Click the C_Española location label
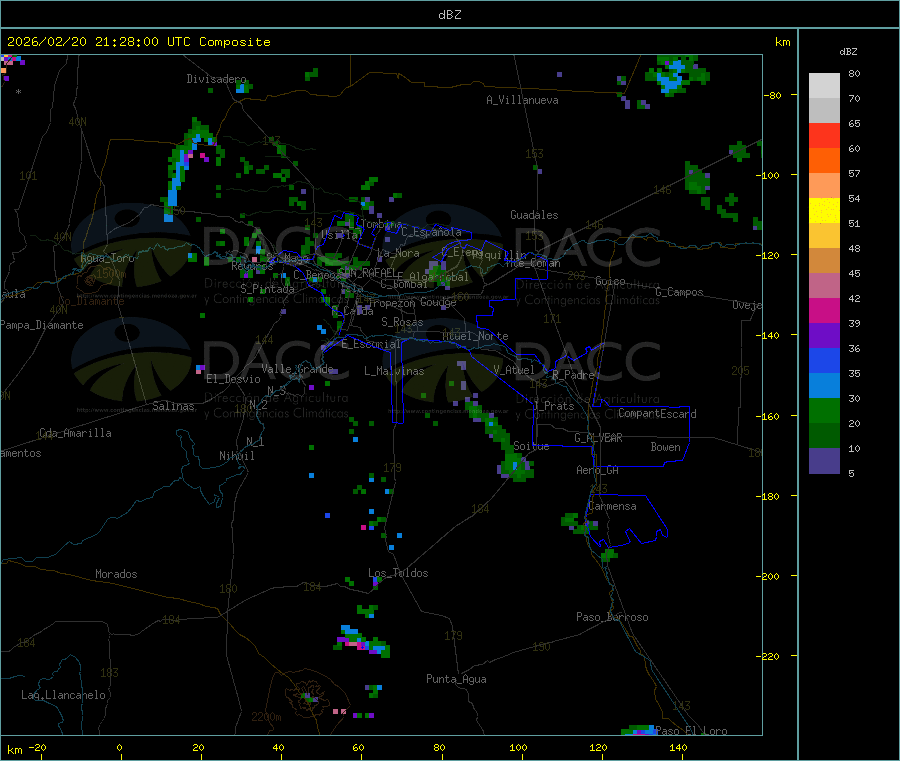 click(432, 232)
